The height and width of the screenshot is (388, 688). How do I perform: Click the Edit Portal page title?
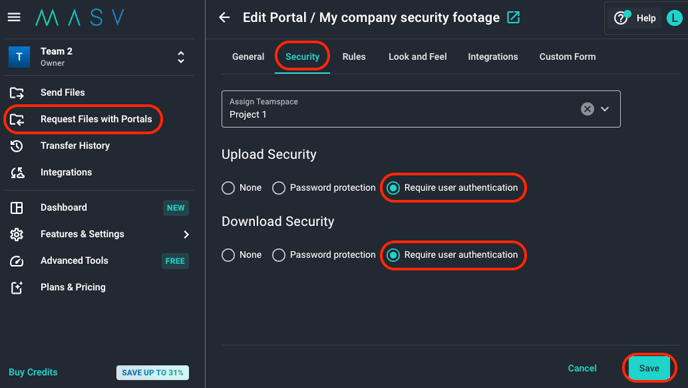(371, 18)
